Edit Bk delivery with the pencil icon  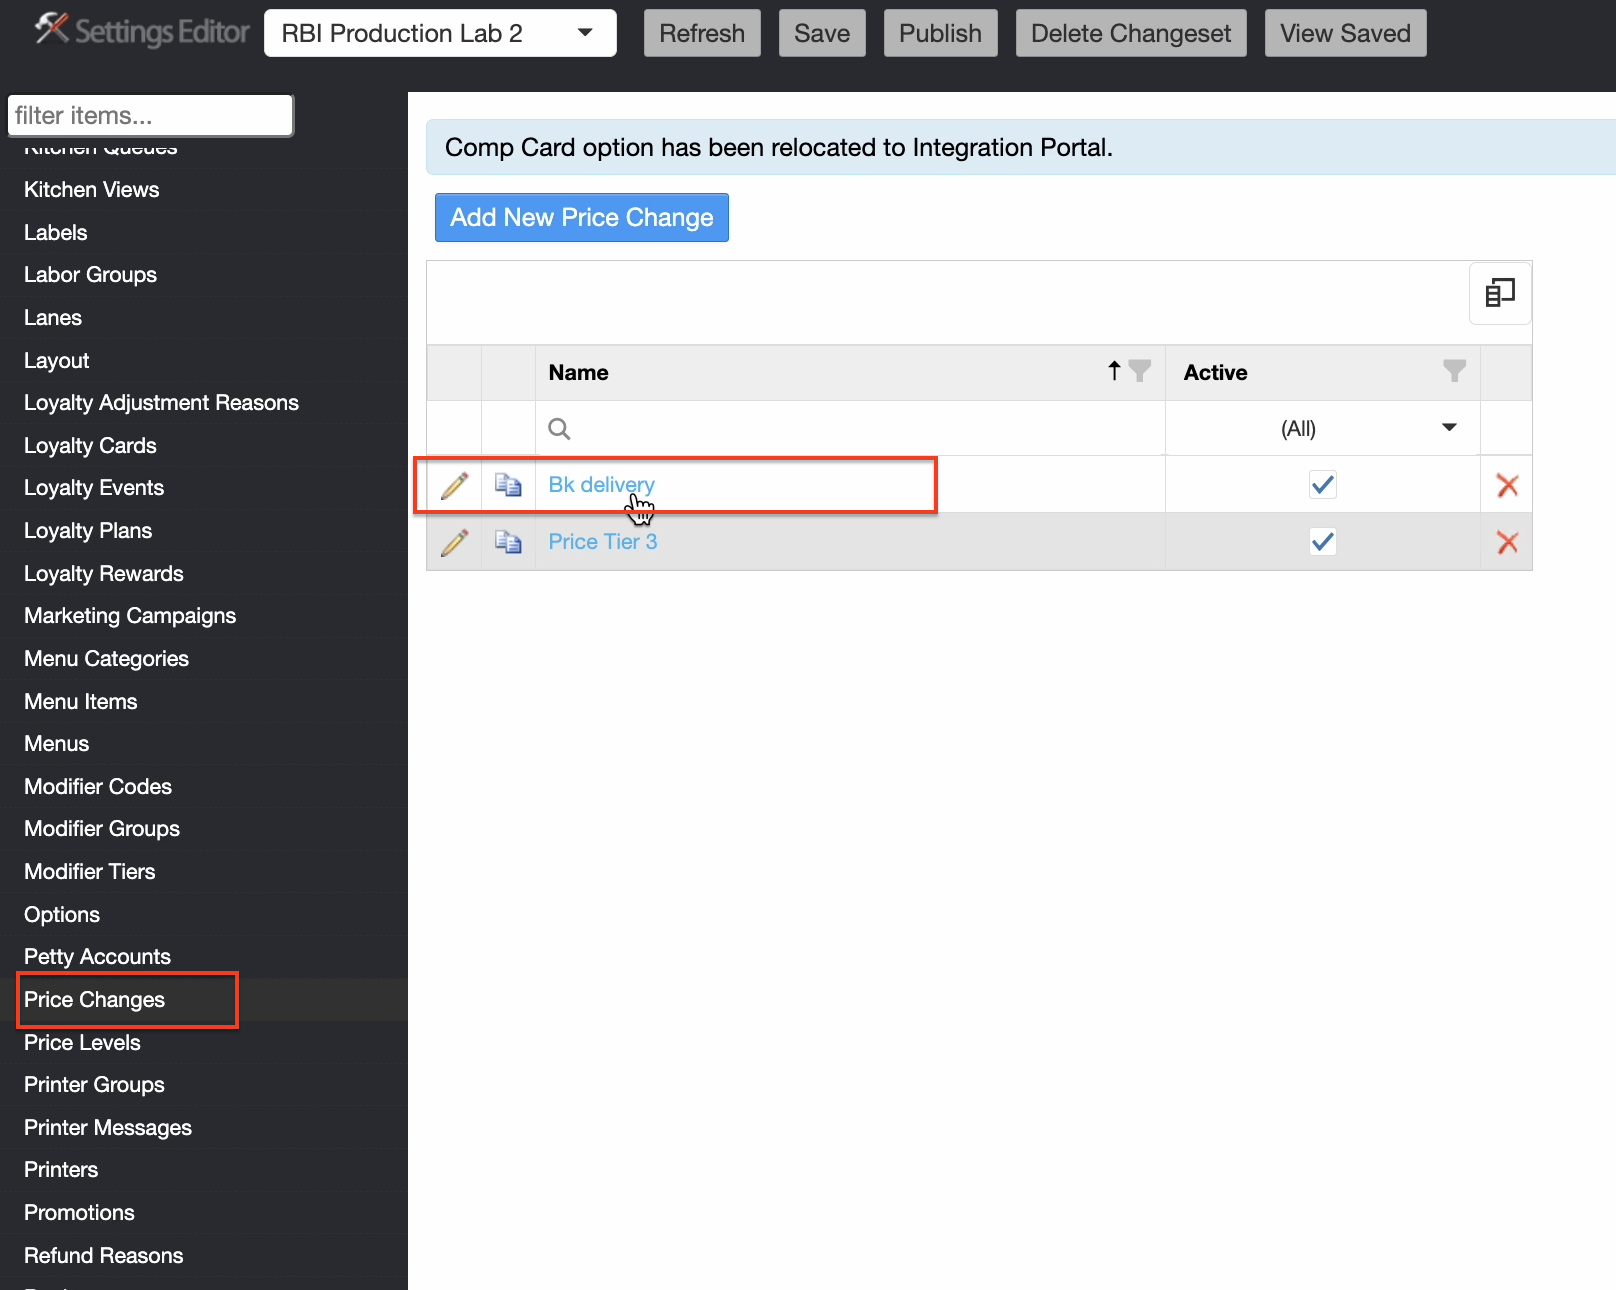(x=455, y=485)
